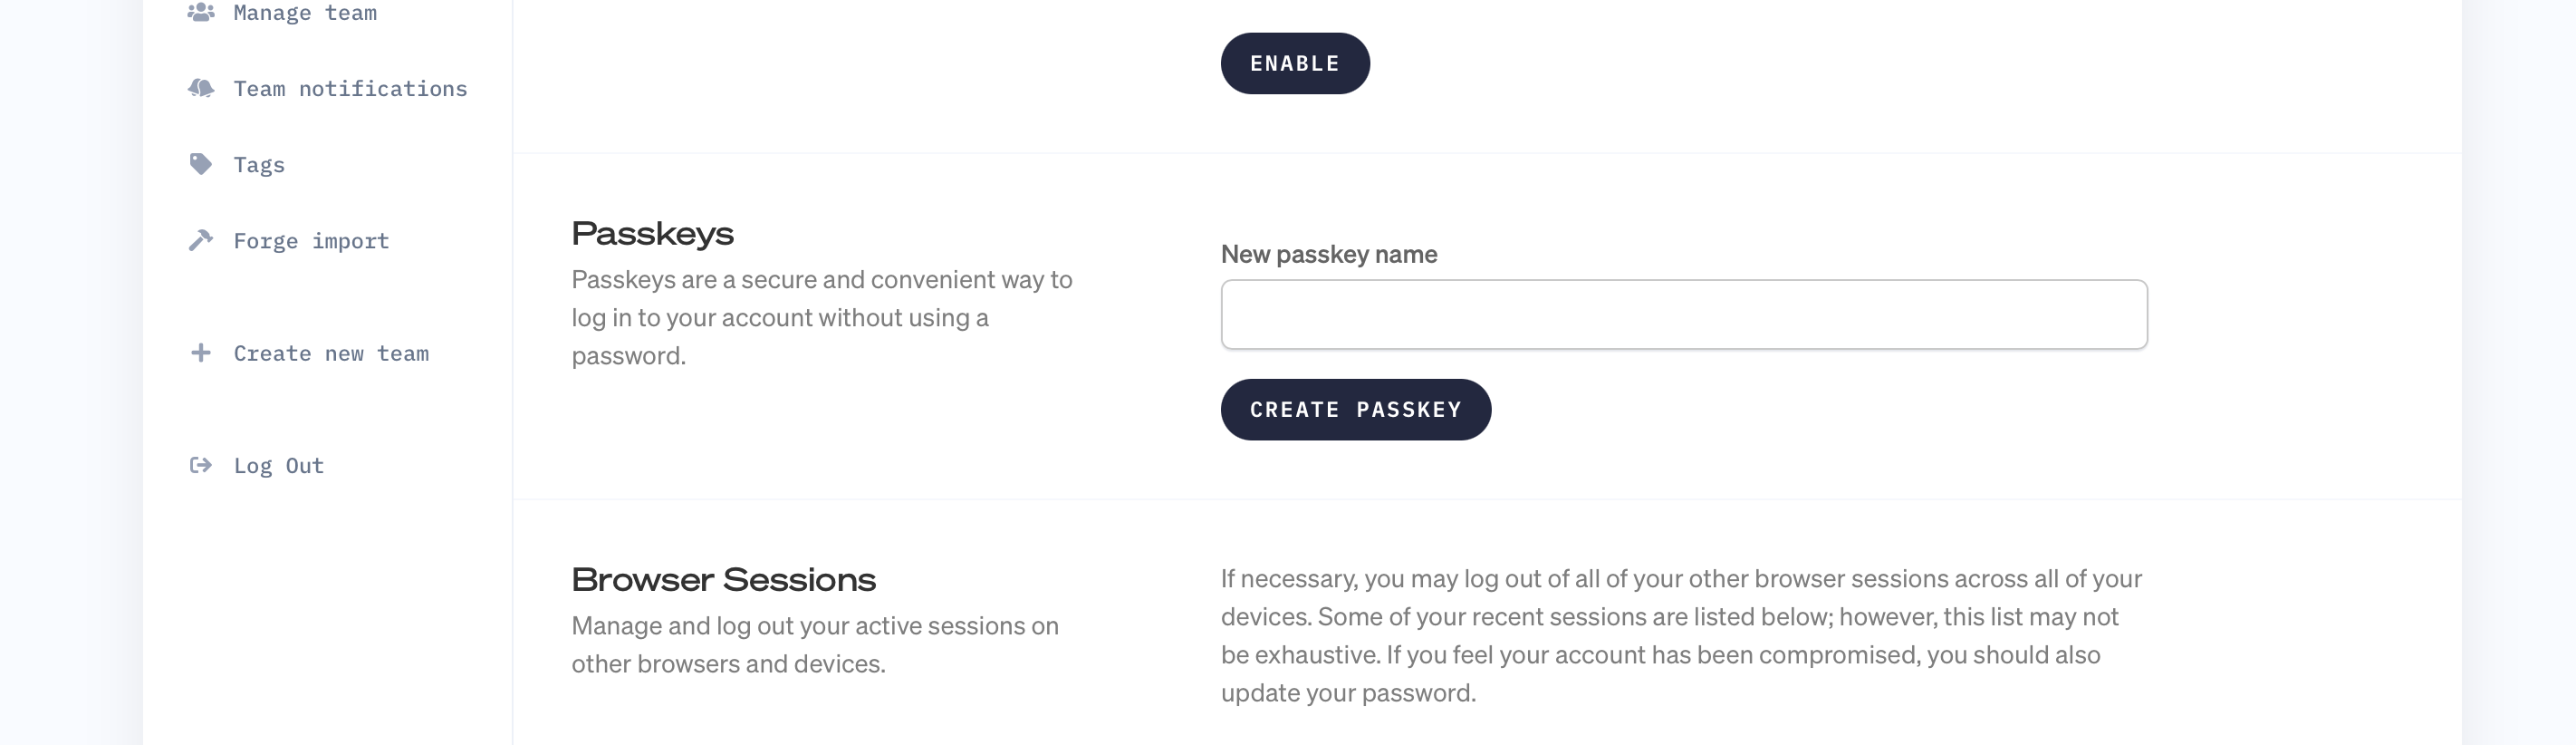Click the plus icon for new team
The image size is (2576, 745).
point(201,353)
